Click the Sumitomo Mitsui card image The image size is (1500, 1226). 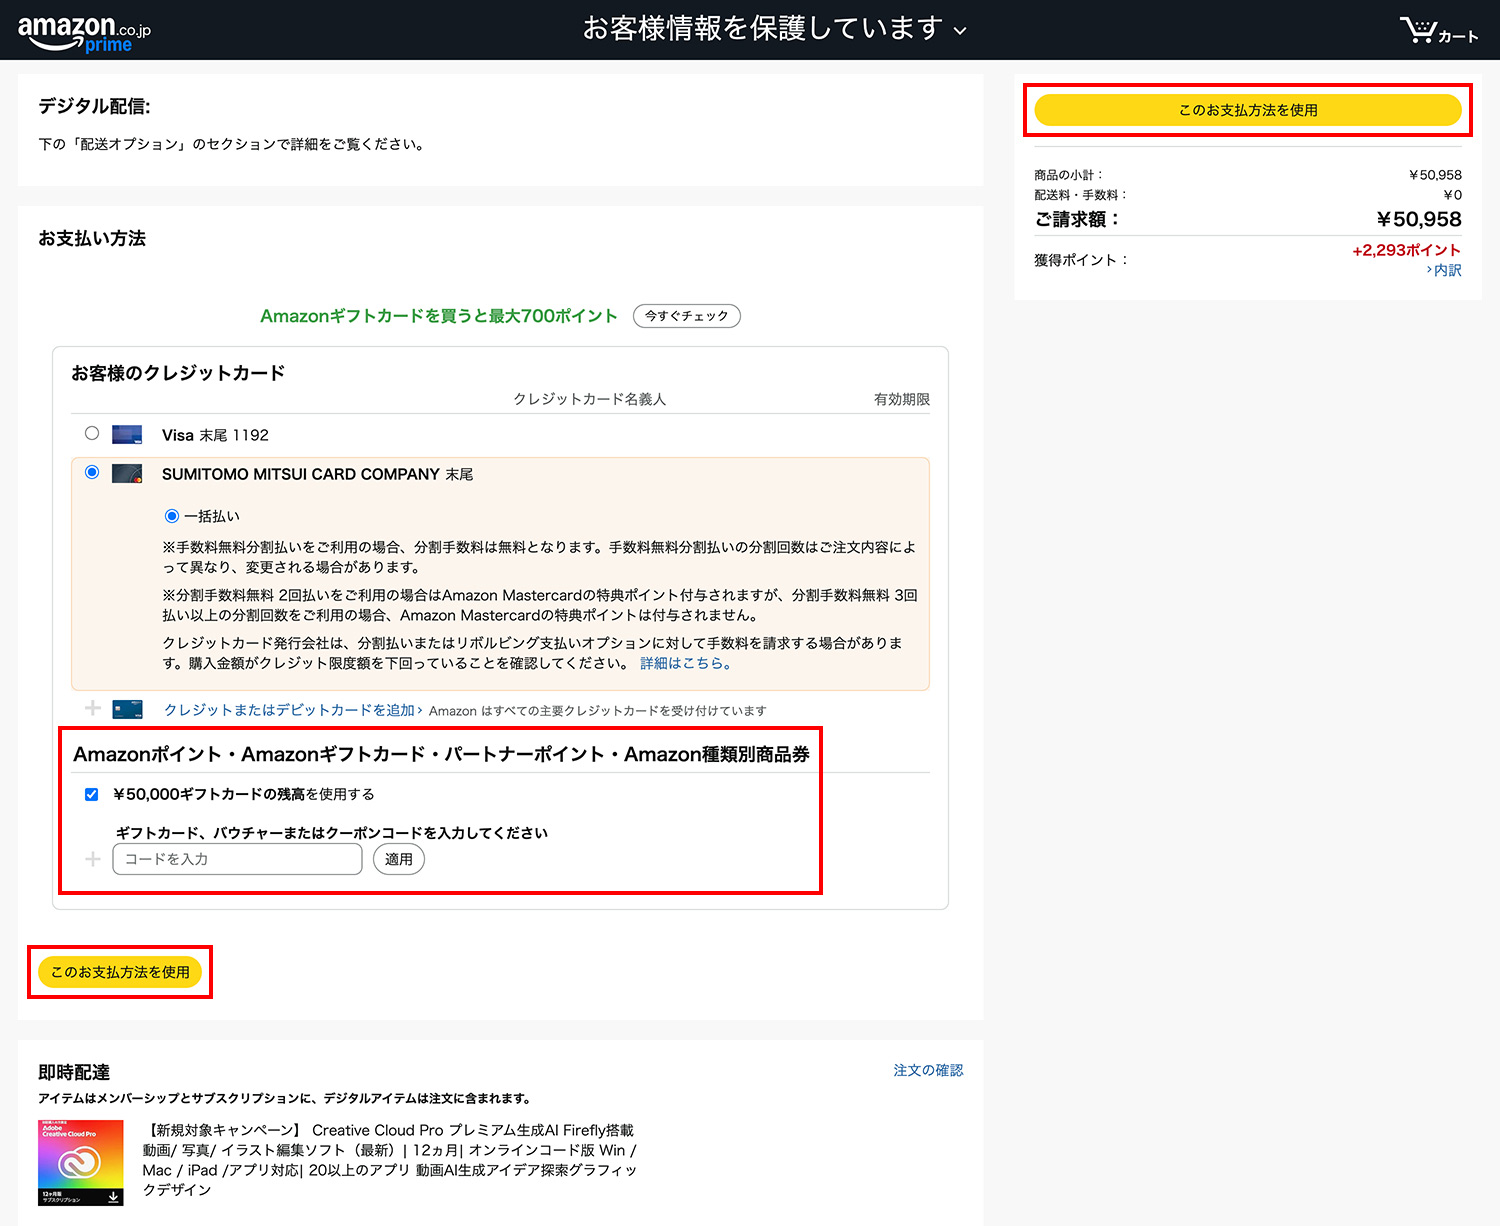tap(127, 473)
